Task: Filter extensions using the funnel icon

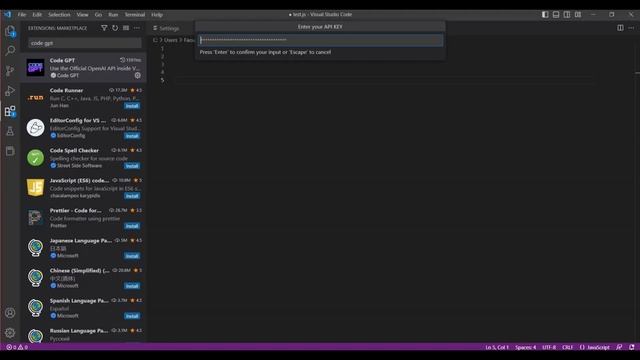Action: click(104, 28)
